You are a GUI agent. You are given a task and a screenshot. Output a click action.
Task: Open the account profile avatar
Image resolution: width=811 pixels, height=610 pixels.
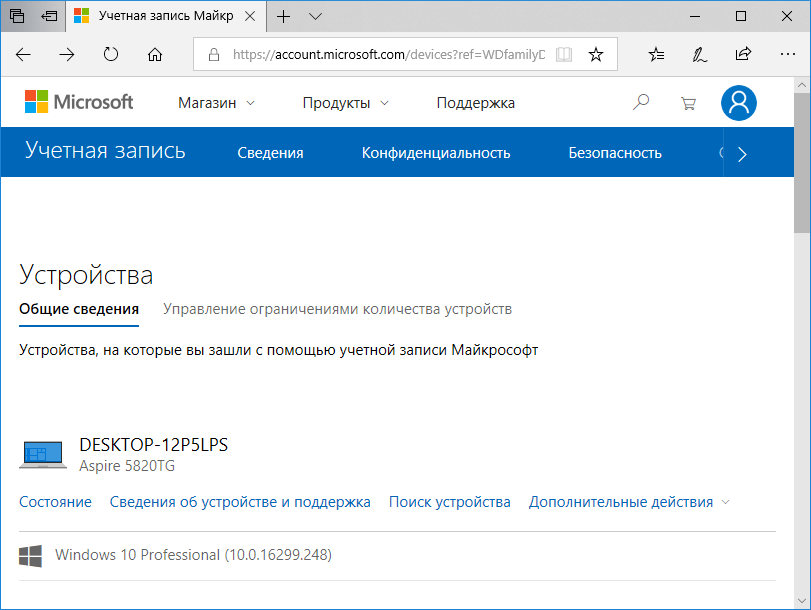739,103
